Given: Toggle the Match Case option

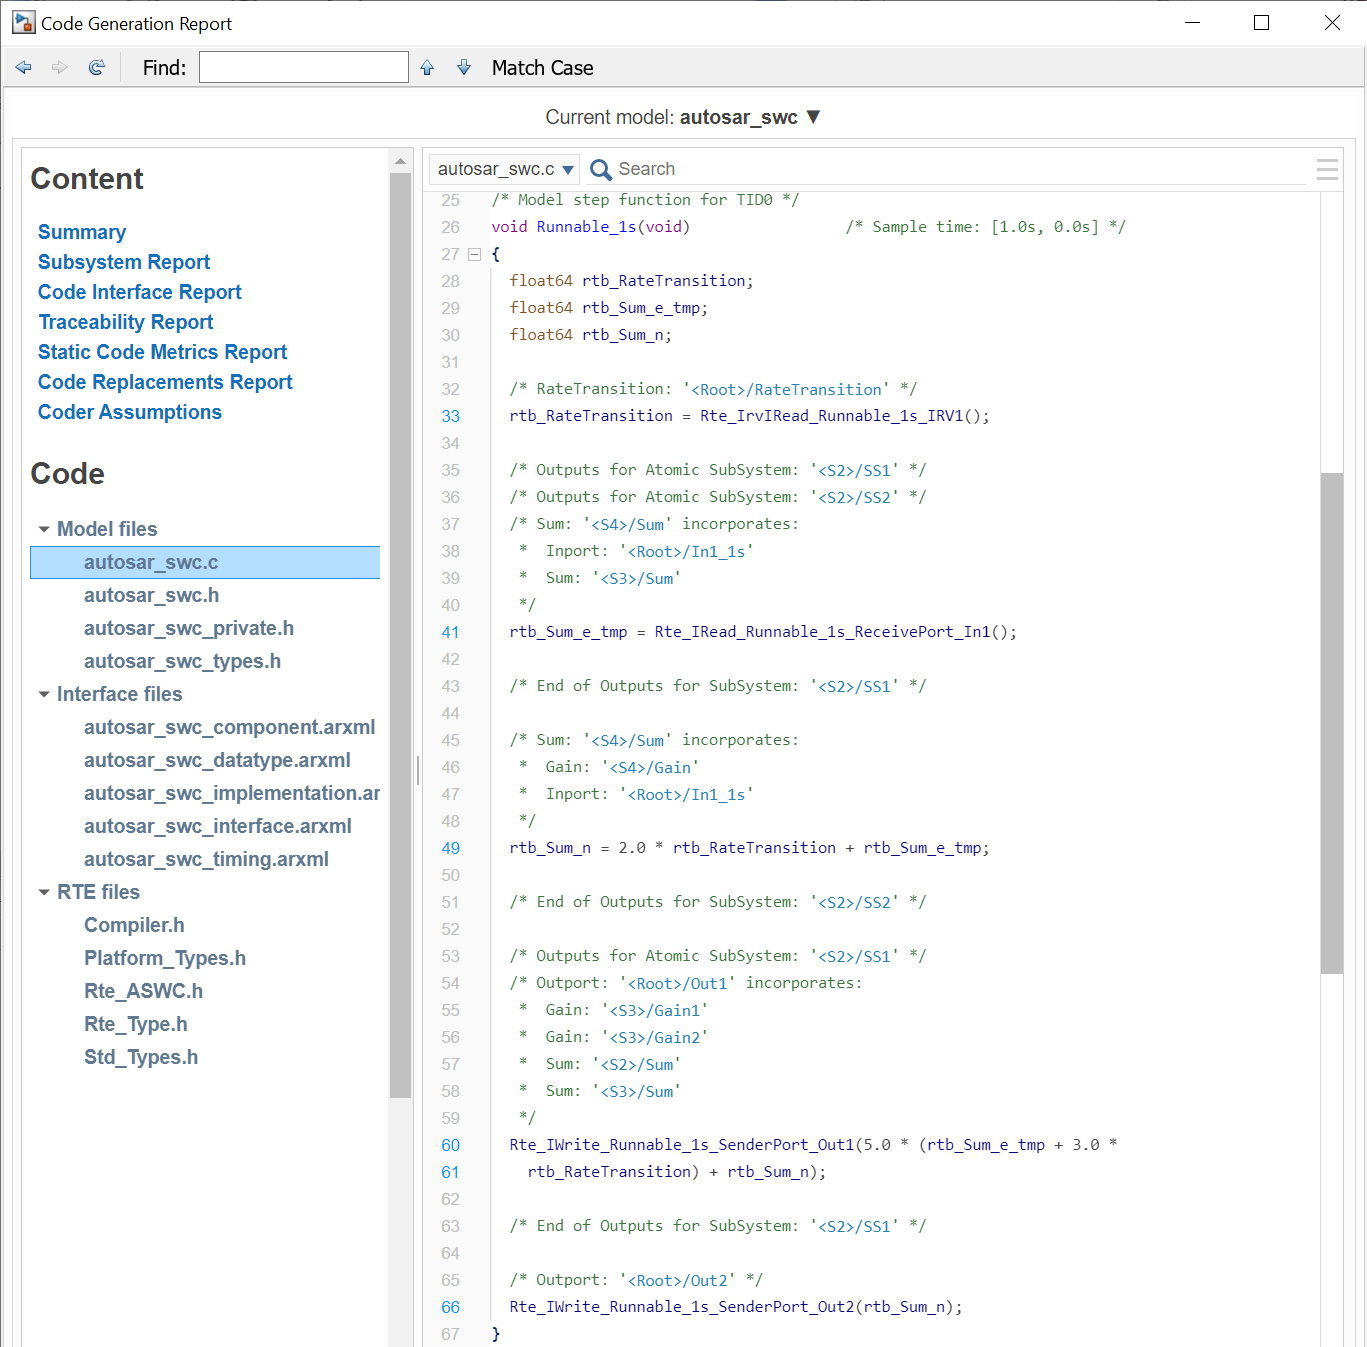Looking at the screenshot, I should click(542, 68).
